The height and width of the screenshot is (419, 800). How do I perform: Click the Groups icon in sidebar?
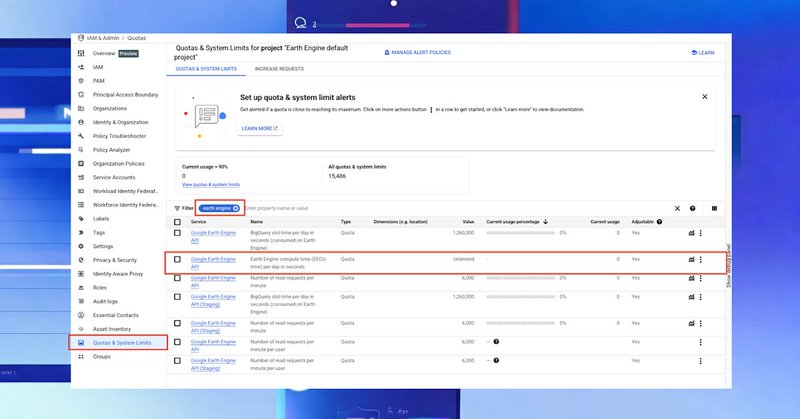pyautogui.click(x=81, y=356)
